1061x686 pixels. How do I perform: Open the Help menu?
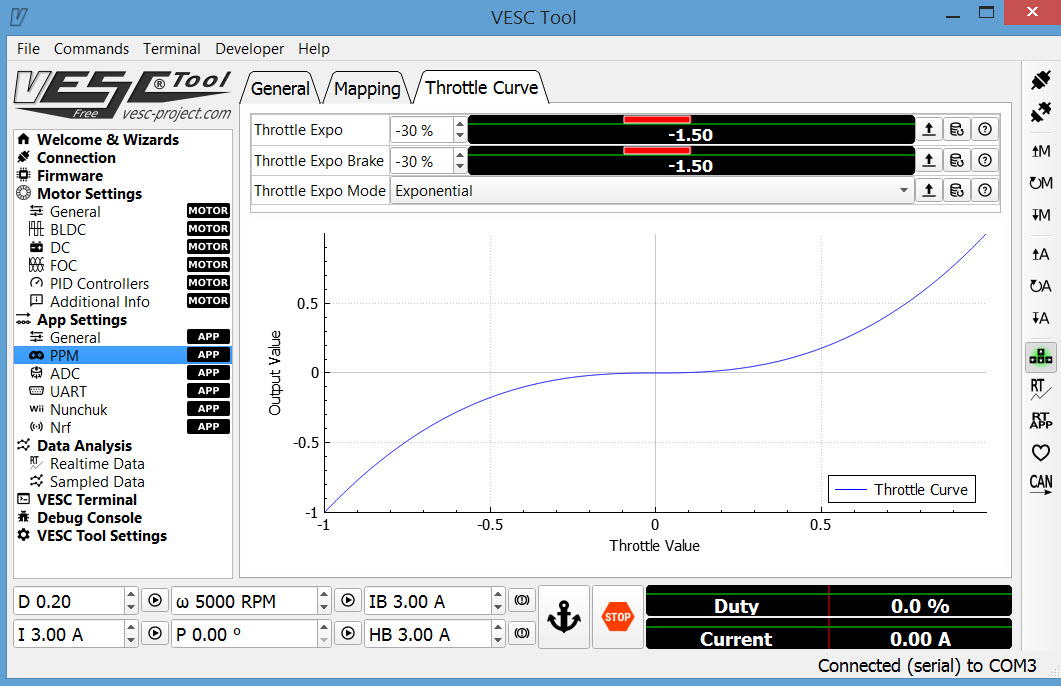pos(314,49)
